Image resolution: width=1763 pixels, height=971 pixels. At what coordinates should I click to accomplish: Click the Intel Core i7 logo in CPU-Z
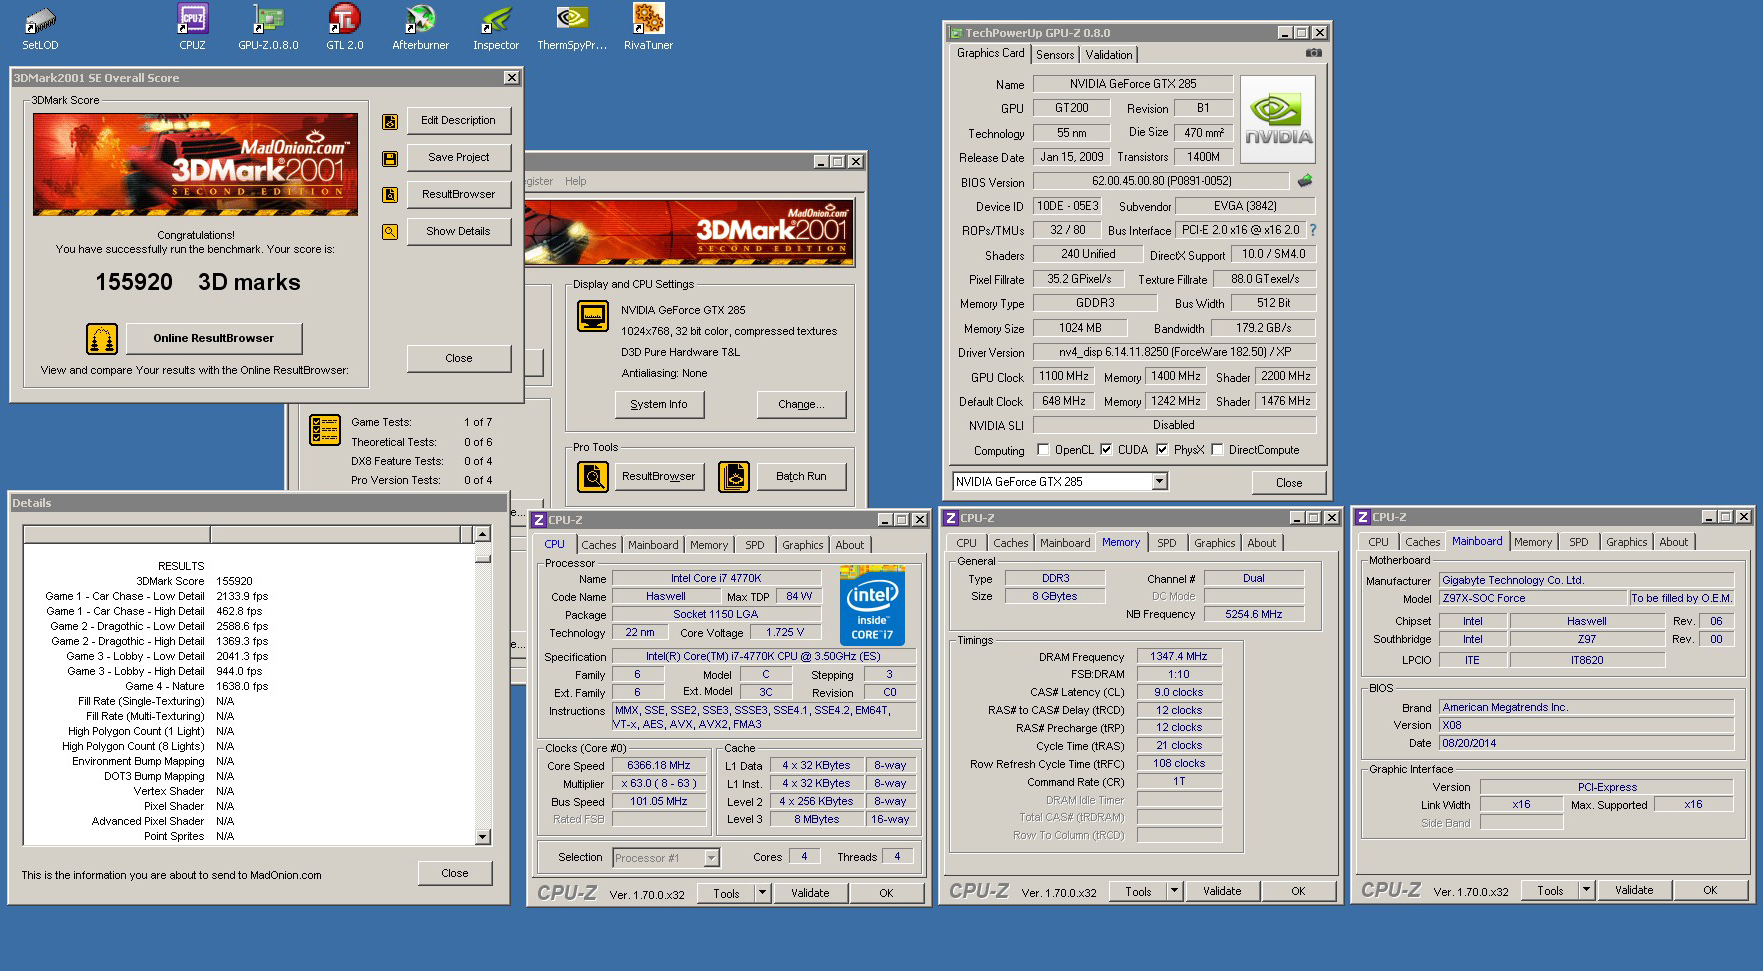pyautogui.click(x=872, y=605)
